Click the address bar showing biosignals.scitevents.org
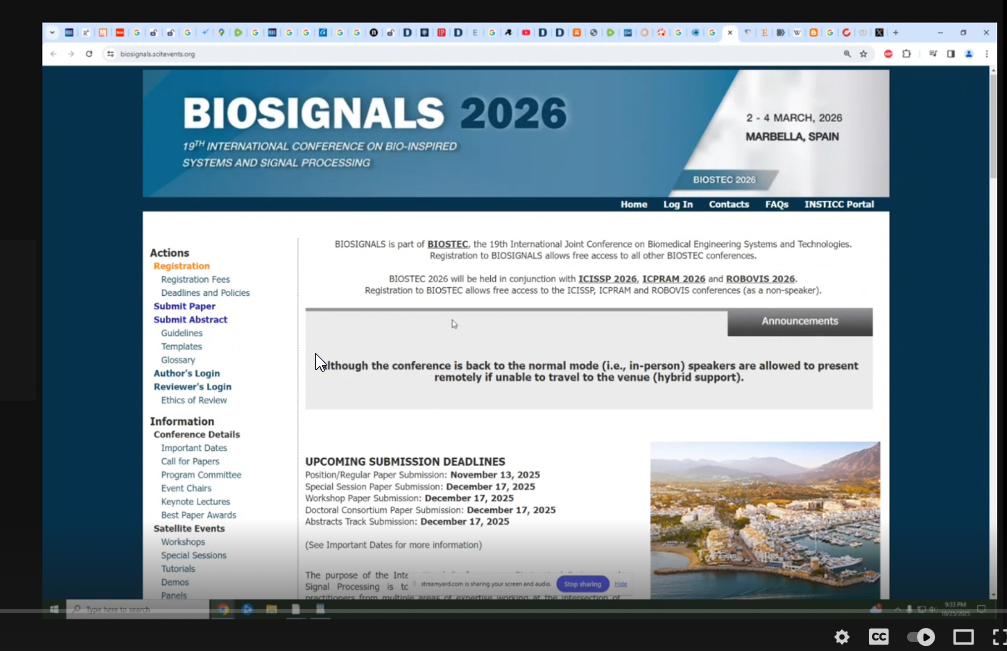Screen dimensions: 1007x651 coord(400,54)
